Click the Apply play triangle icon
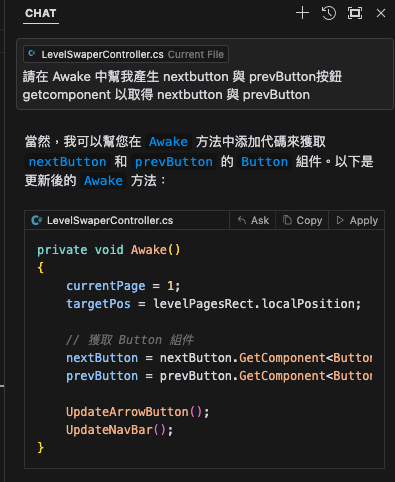 coord(340,220)
